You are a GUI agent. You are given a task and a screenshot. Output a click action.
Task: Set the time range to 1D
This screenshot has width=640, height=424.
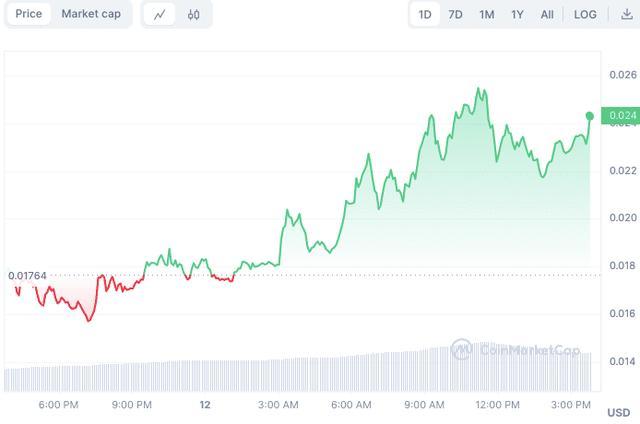424,15
